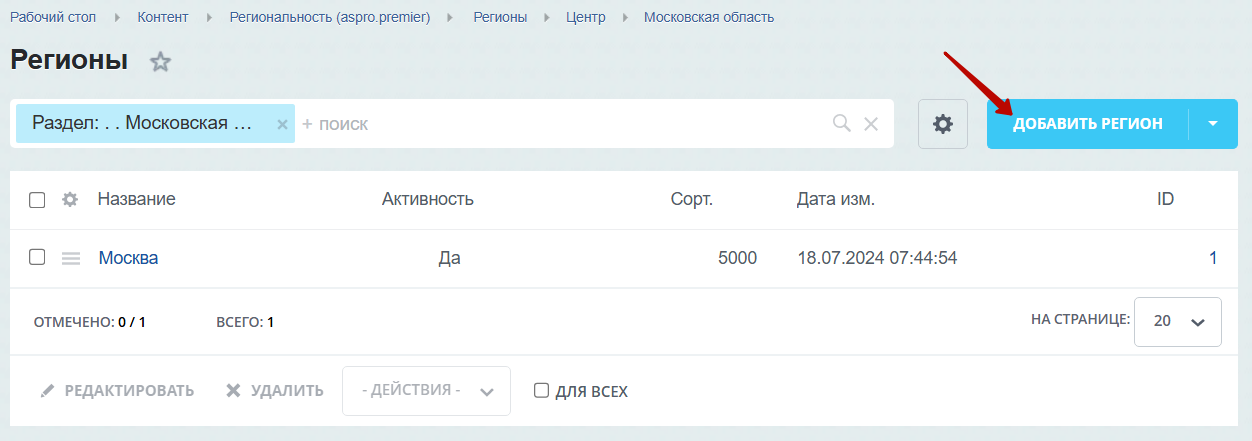Open Москва row actions hamburger menu

click(x=71, y=258)
